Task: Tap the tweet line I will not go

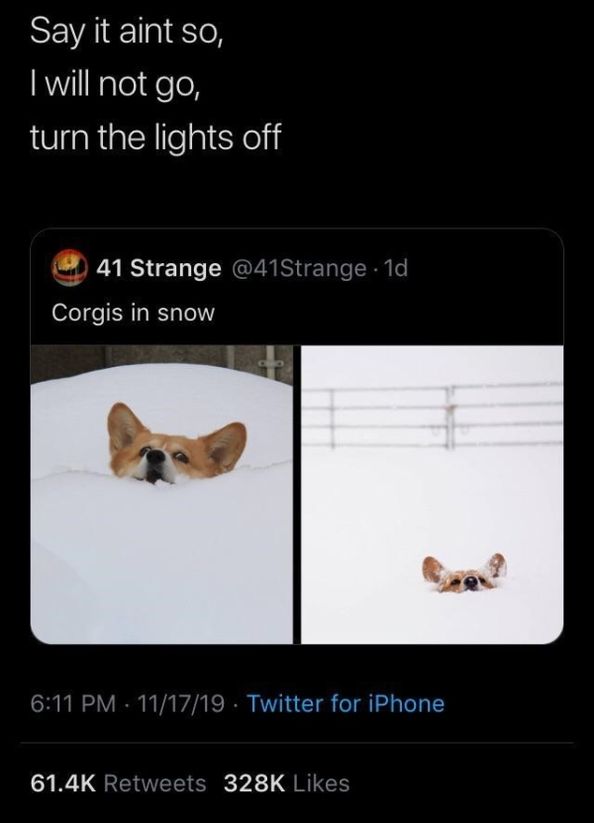Action: click(116, 85)
